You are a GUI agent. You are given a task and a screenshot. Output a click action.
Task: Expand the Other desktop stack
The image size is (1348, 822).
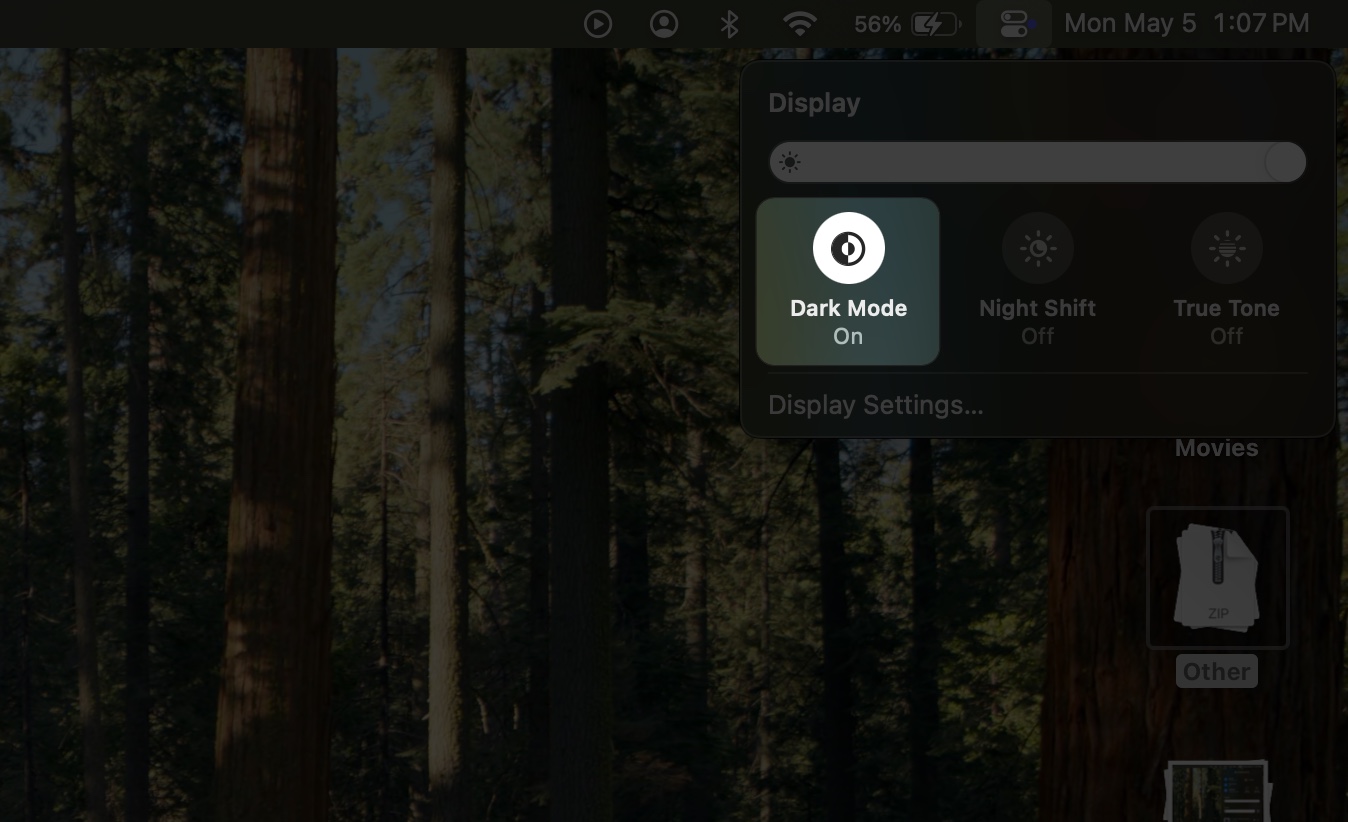coord(1216,671)
